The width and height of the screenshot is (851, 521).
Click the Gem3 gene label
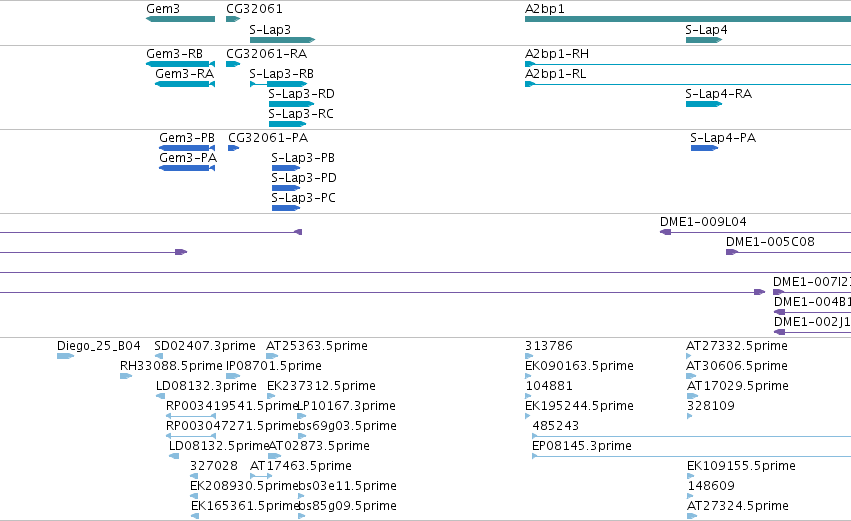coord(163,9)
